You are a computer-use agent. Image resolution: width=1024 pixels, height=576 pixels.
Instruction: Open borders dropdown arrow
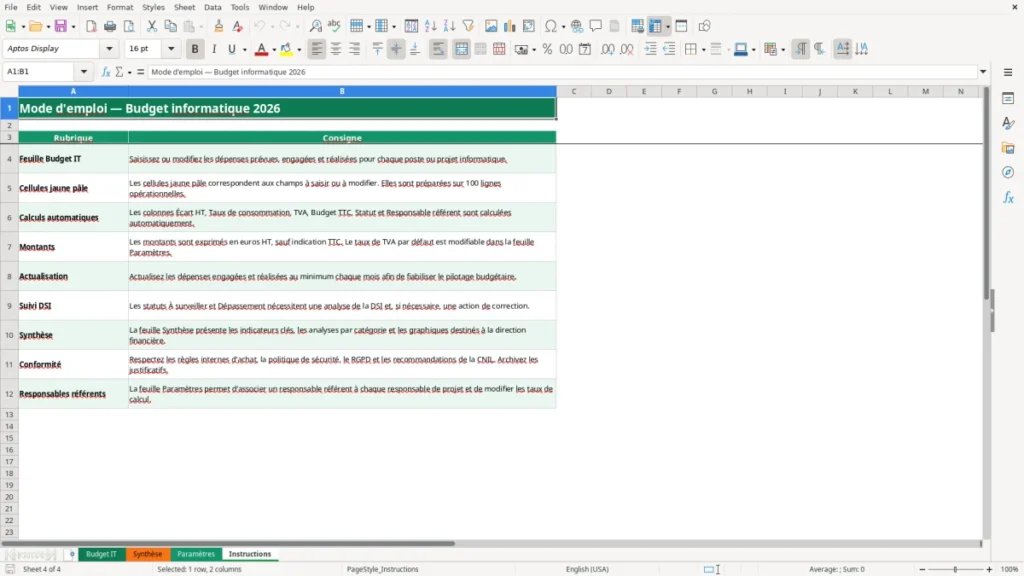(703, 50)
